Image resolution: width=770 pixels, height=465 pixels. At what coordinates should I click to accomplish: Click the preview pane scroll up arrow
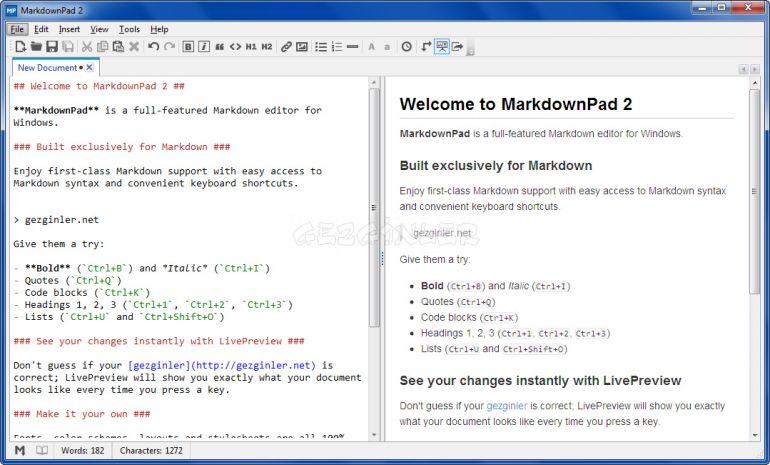(755, 84)
